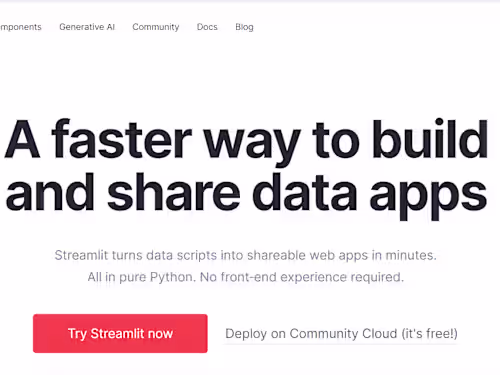Image resolution: width=500 pixels, height=375 pixels.
Task: Click "(it's free!)" in the deploy link
Action: coord(429,334)
